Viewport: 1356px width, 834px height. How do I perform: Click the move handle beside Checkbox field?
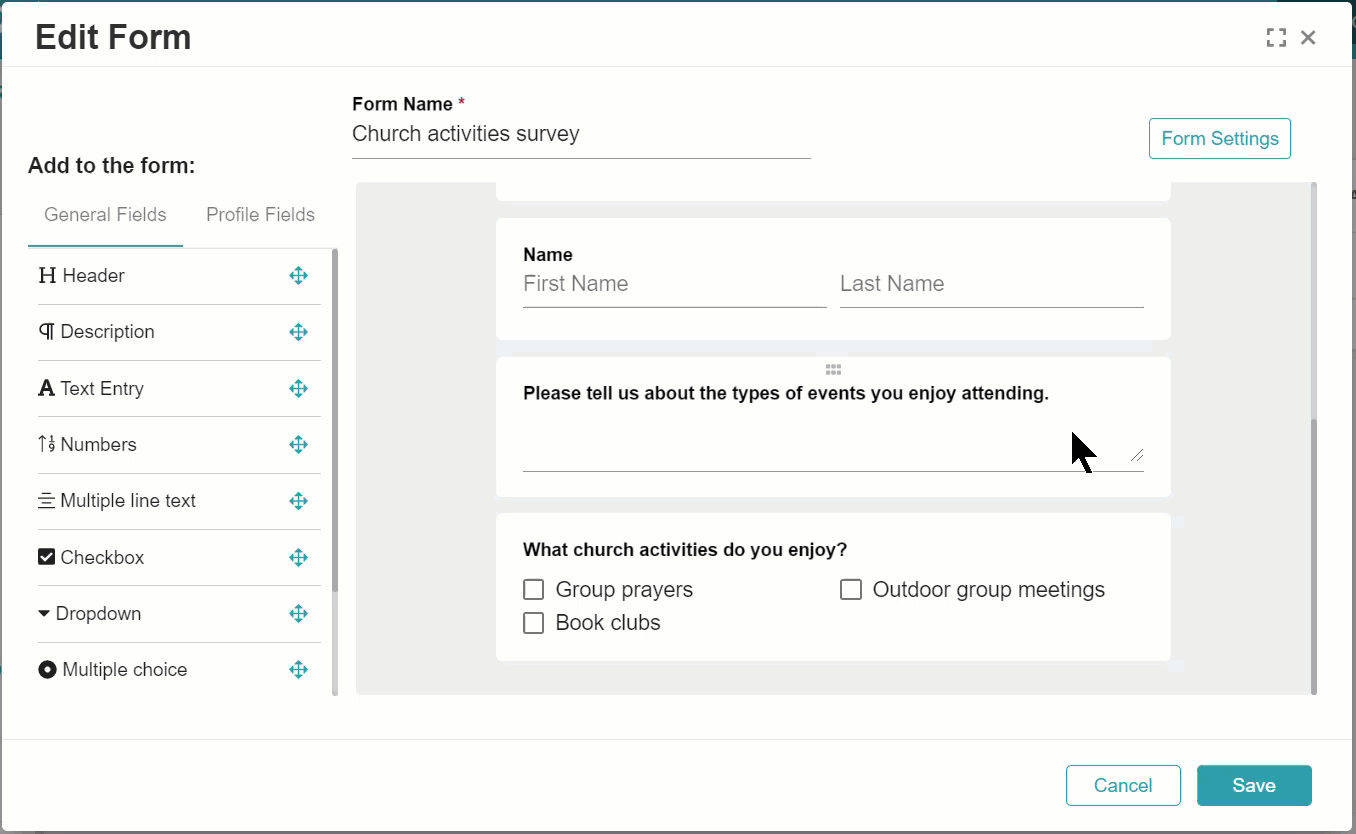[x=298, y=558]
